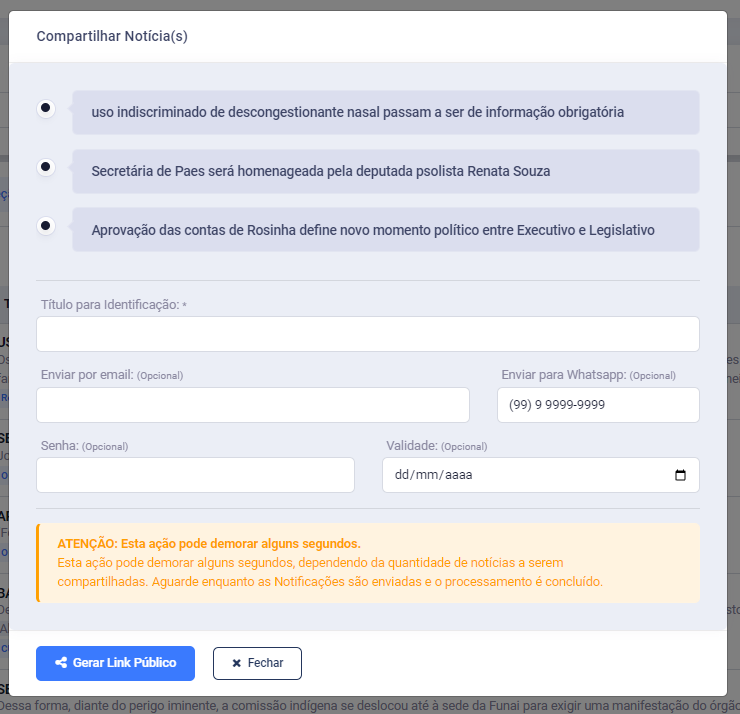Click the 'Título para Identificação:' label

[x=110, y=305]
